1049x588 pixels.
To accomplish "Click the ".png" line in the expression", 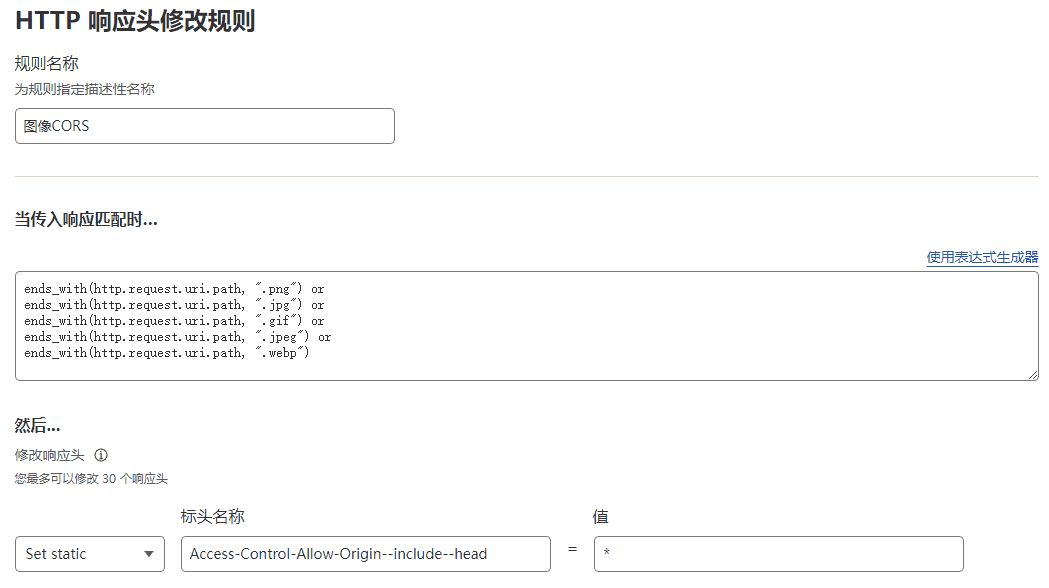I will click(174, 289).
